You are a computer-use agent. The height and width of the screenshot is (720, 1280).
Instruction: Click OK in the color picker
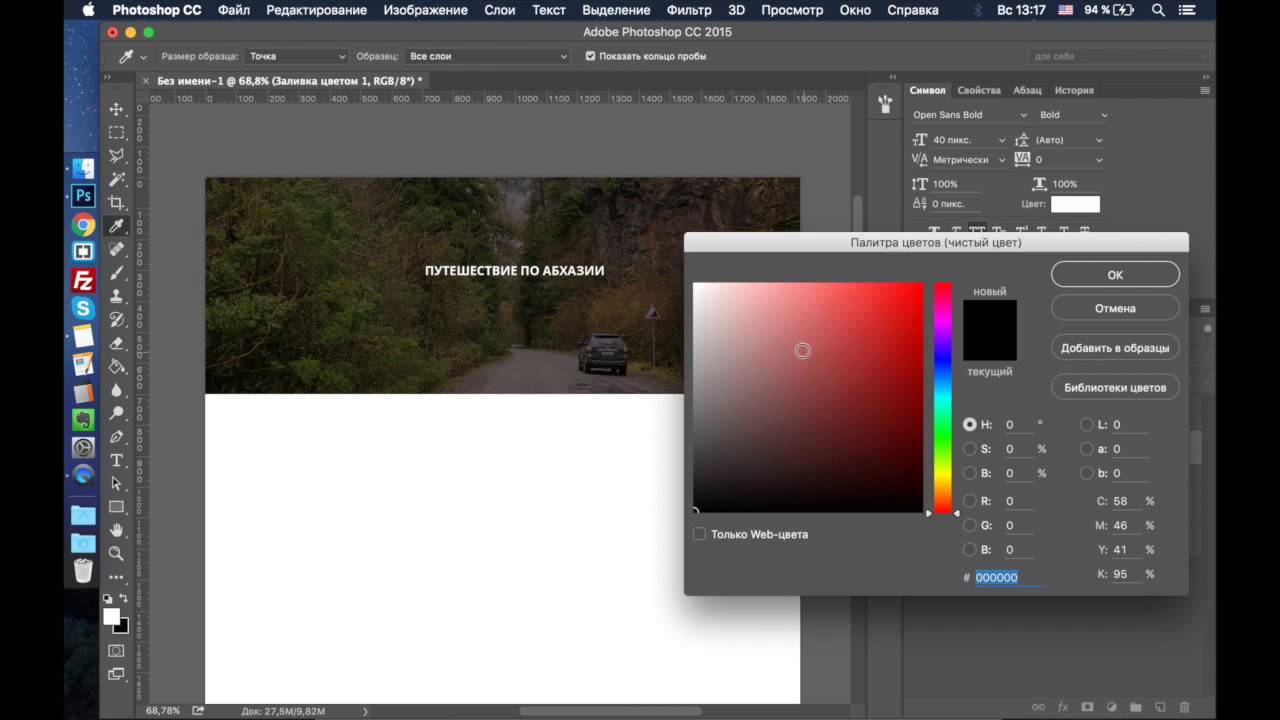[x=1115, y=275]
